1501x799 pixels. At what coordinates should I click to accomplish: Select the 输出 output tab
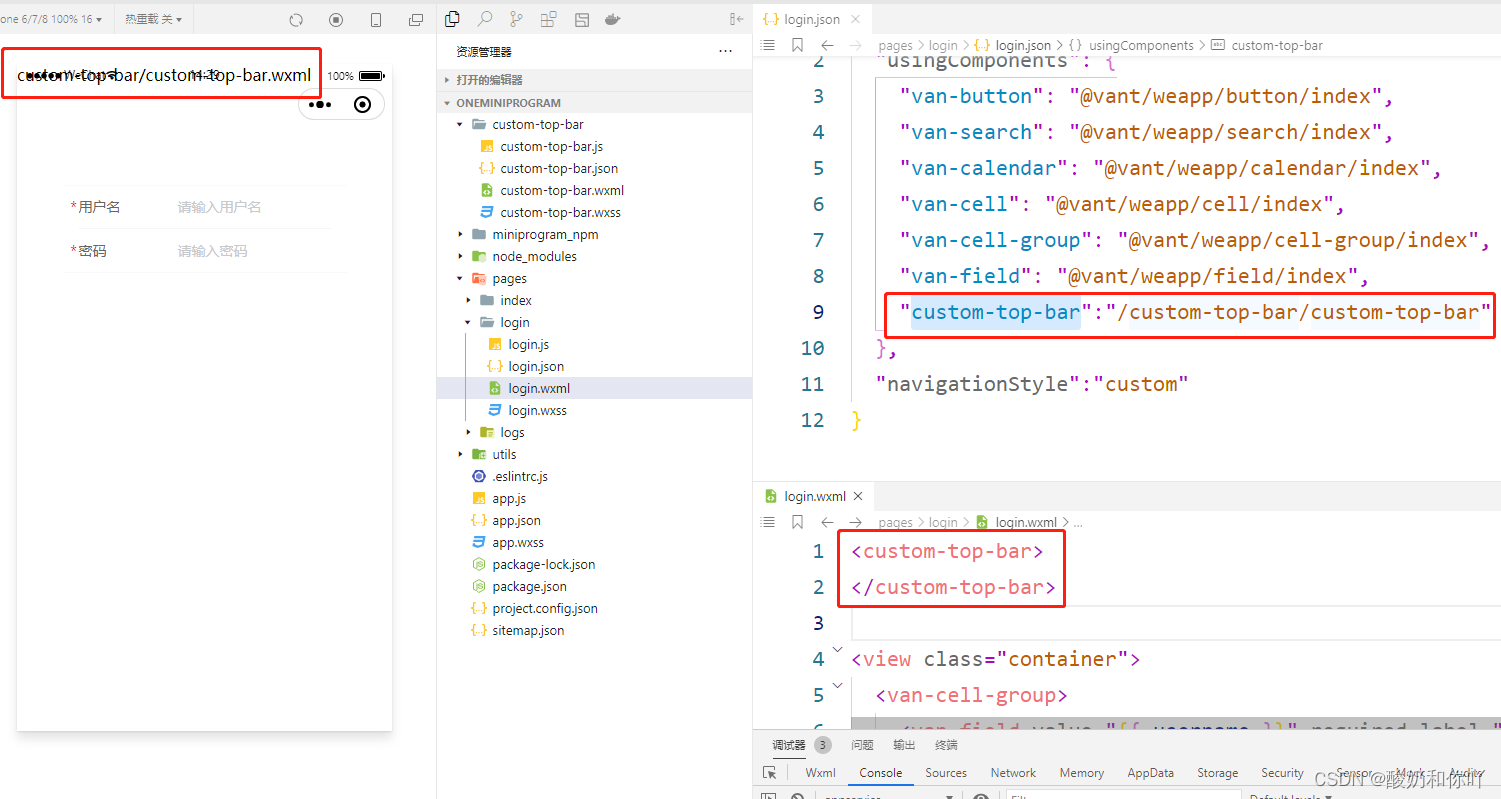pyautogui.click(x=904, y=745)
